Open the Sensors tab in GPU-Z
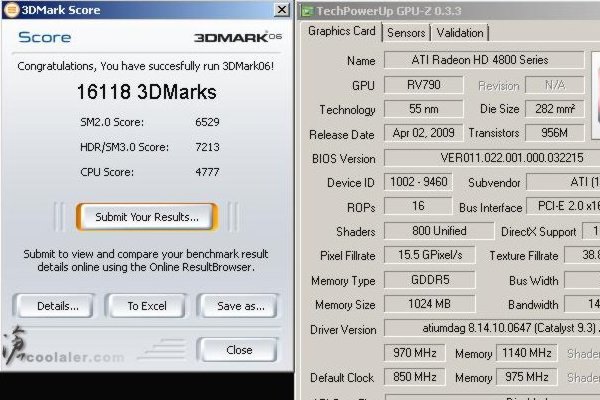 [x=406, y=33]
